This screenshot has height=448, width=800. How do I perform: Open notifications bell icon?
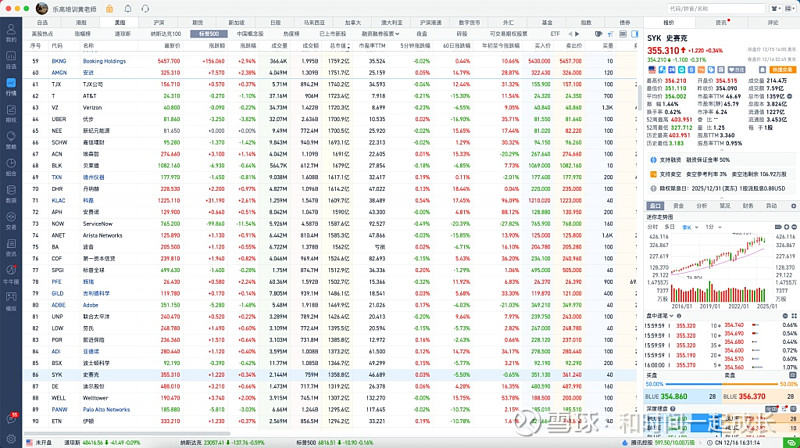(x=128, y=9)
